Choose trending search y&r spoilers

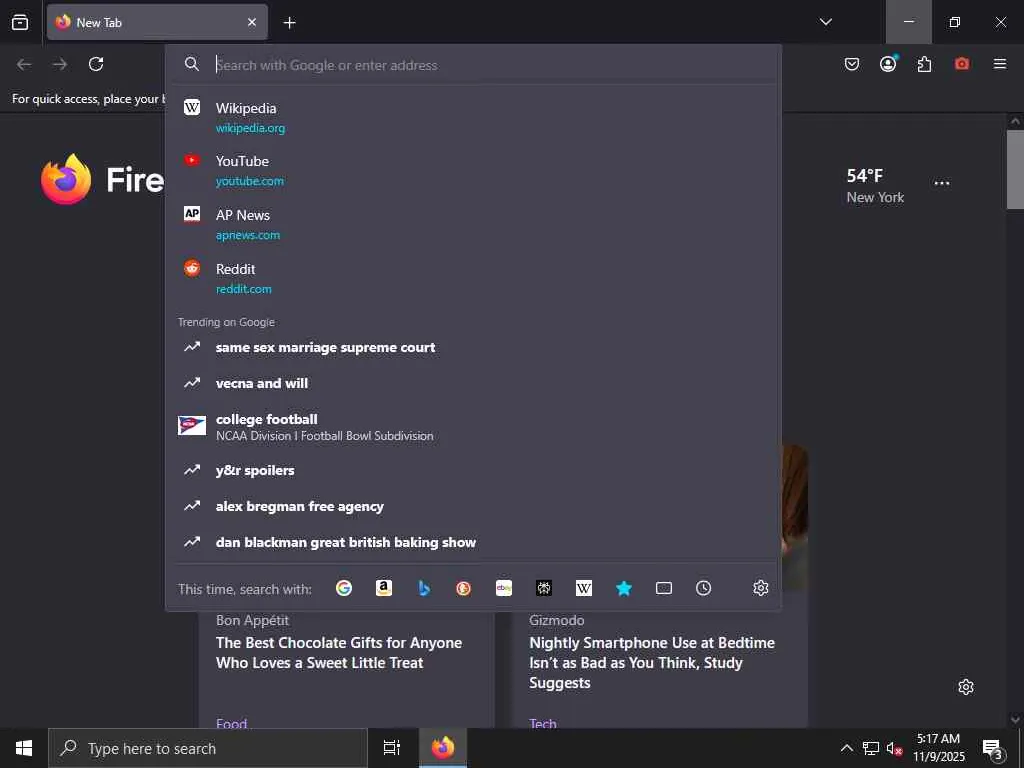point(473,470)
